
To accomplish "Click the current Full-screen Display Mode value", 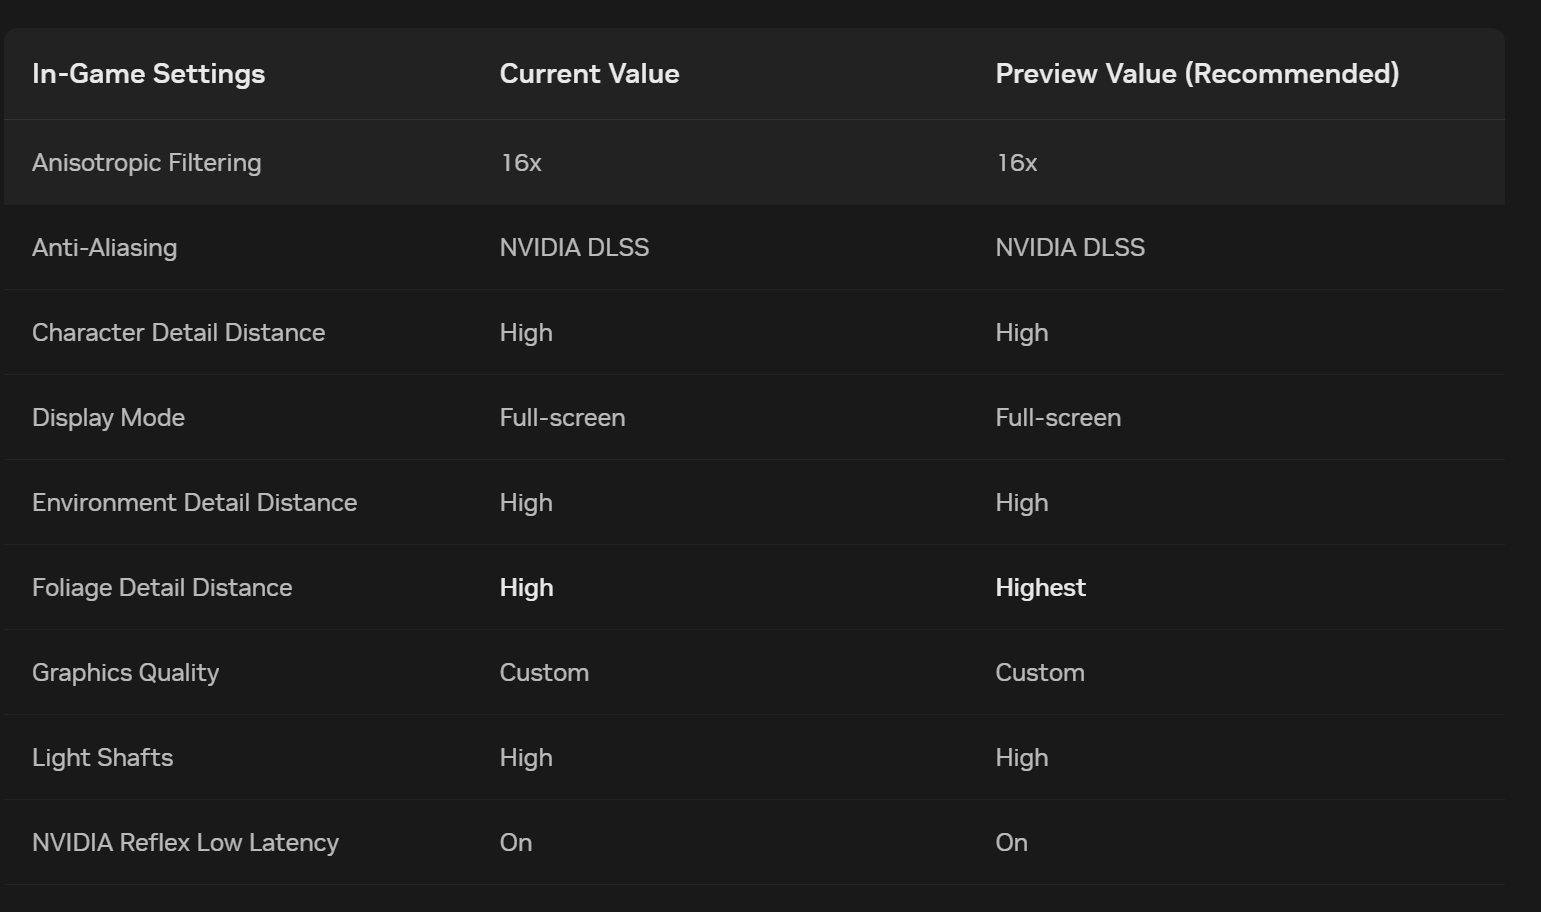I will point(562,418).
